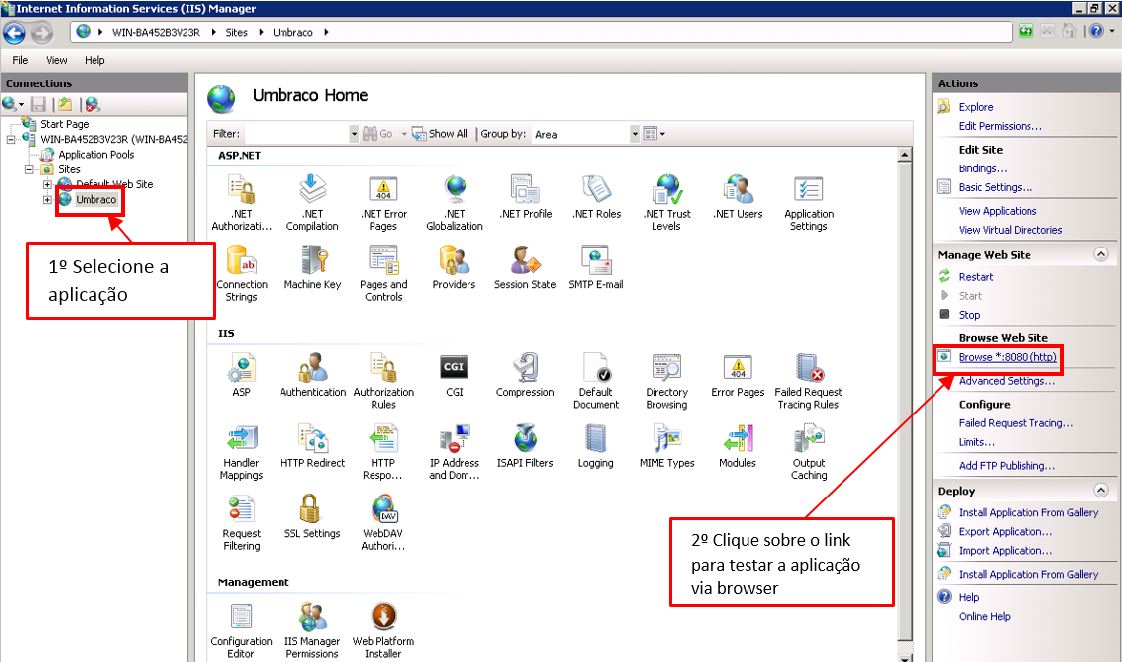Open the CGI feature icon
The width and height of the screenshot is (1122, 662).
(454, 375)
